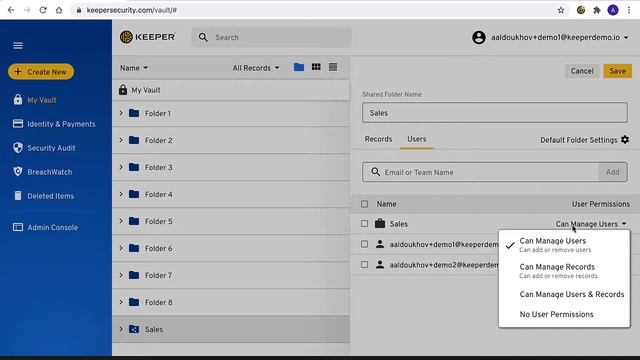
Task: Click the Sales shared folder icon
Action: [x=134, y=329]
